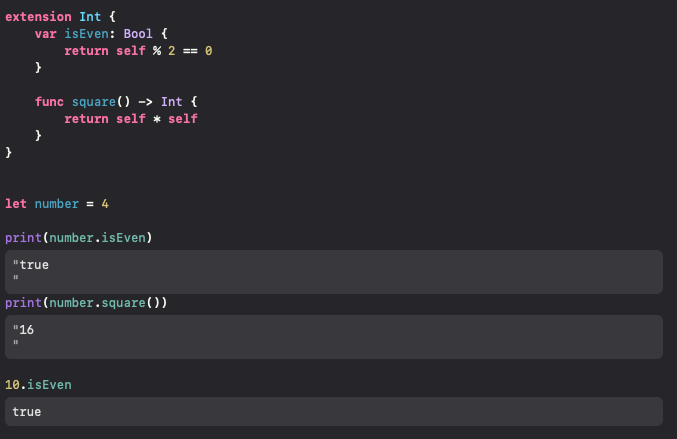Click the final 'true' result box
This screenshot has width=677, height=439.
point(334,411)
